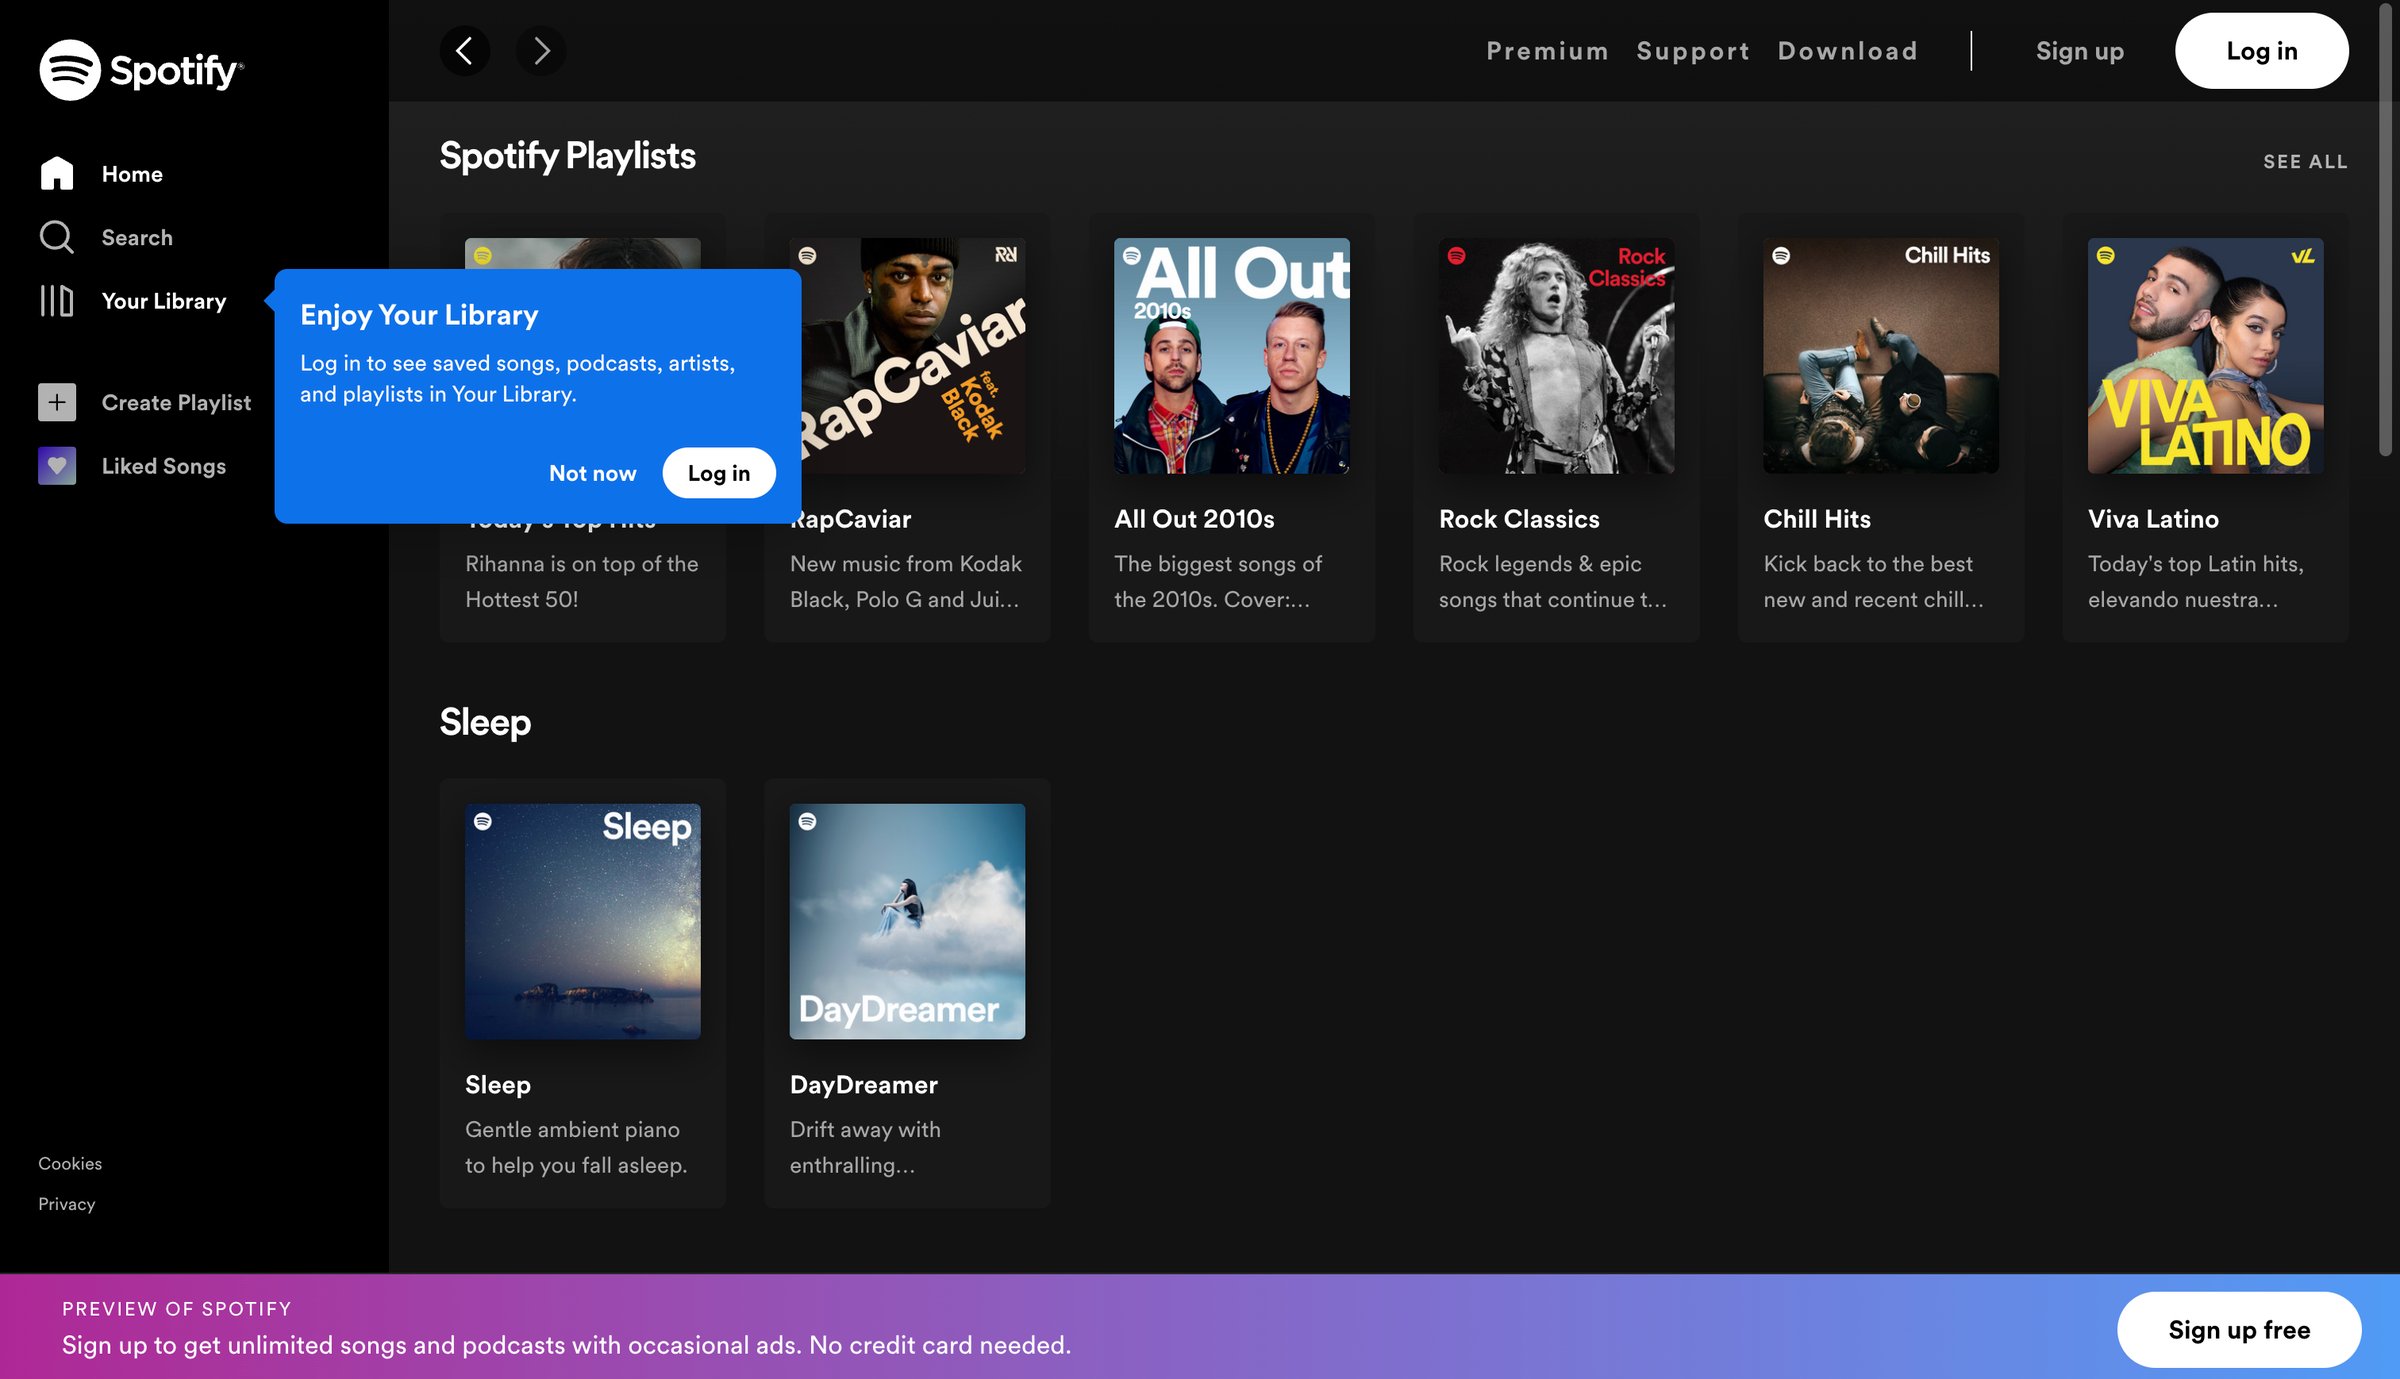Click the Spotify logo
The width and height of the screenshot is (2400, 1379).
click(x=141, y=70)
